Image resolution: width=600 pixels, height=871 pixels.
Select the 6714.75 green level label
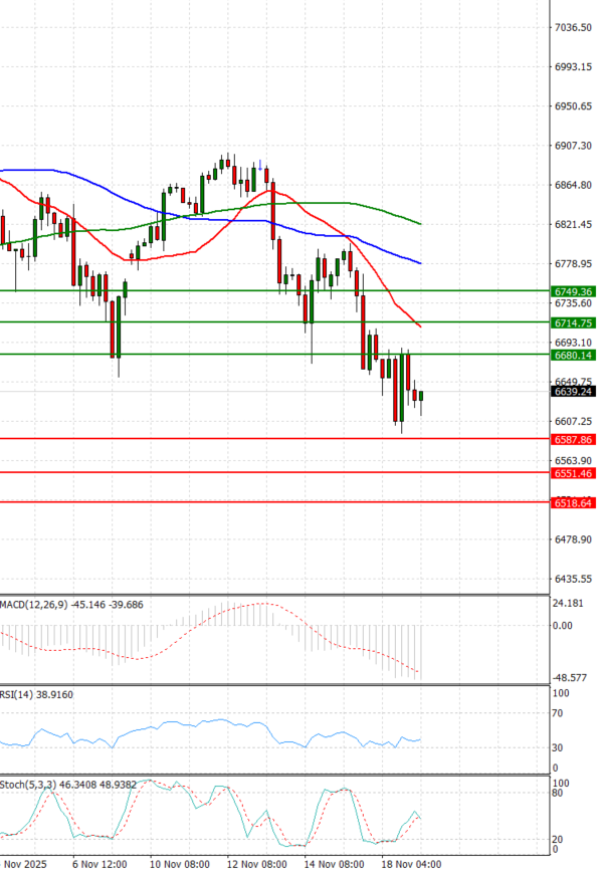[x=572, y=323]
